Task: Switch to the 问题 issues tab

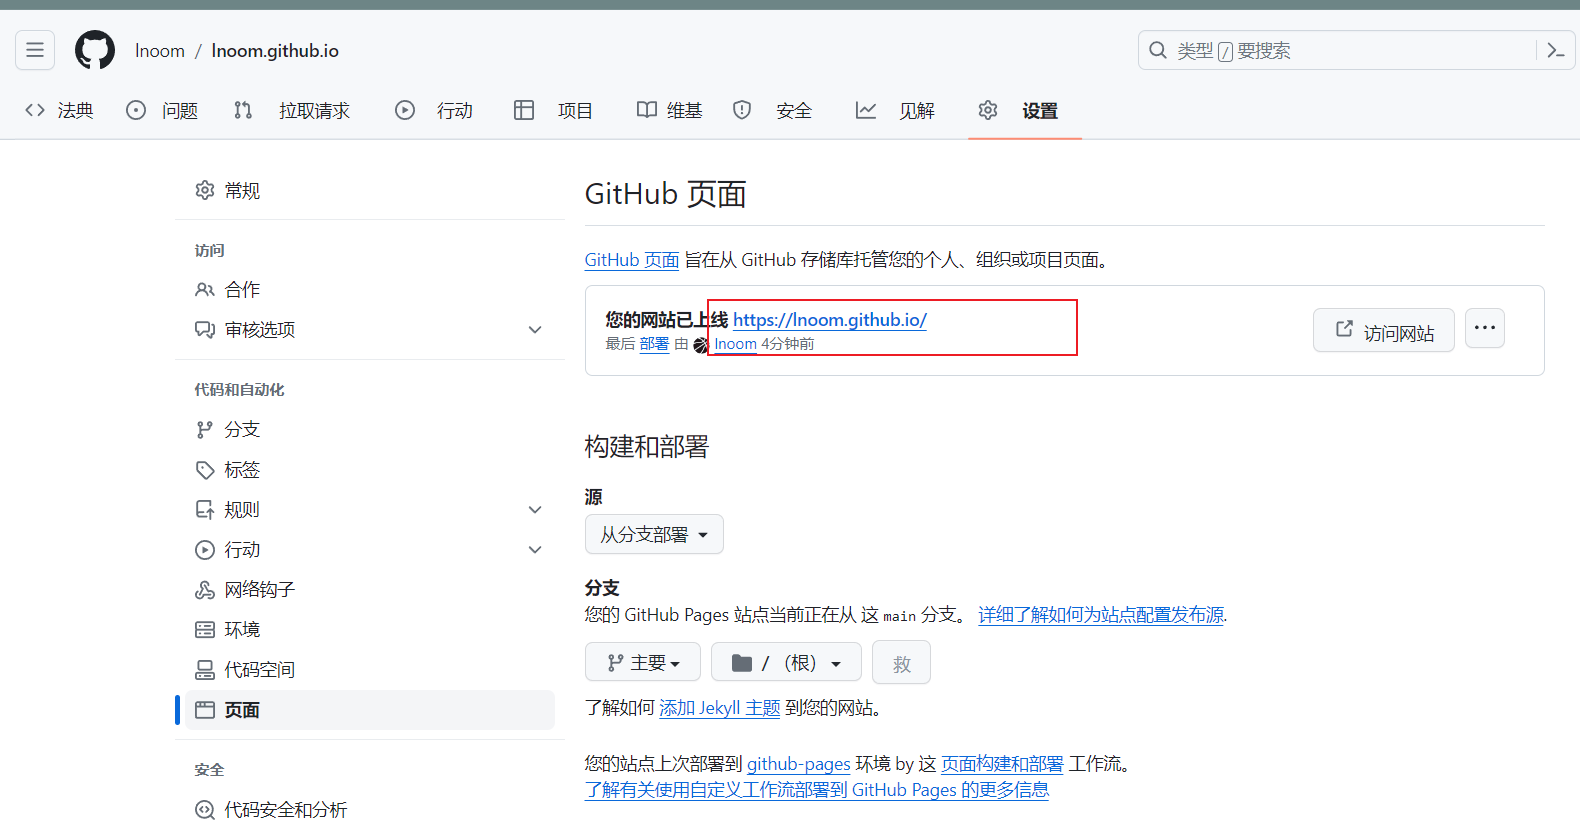Action: tap(163, 110)
